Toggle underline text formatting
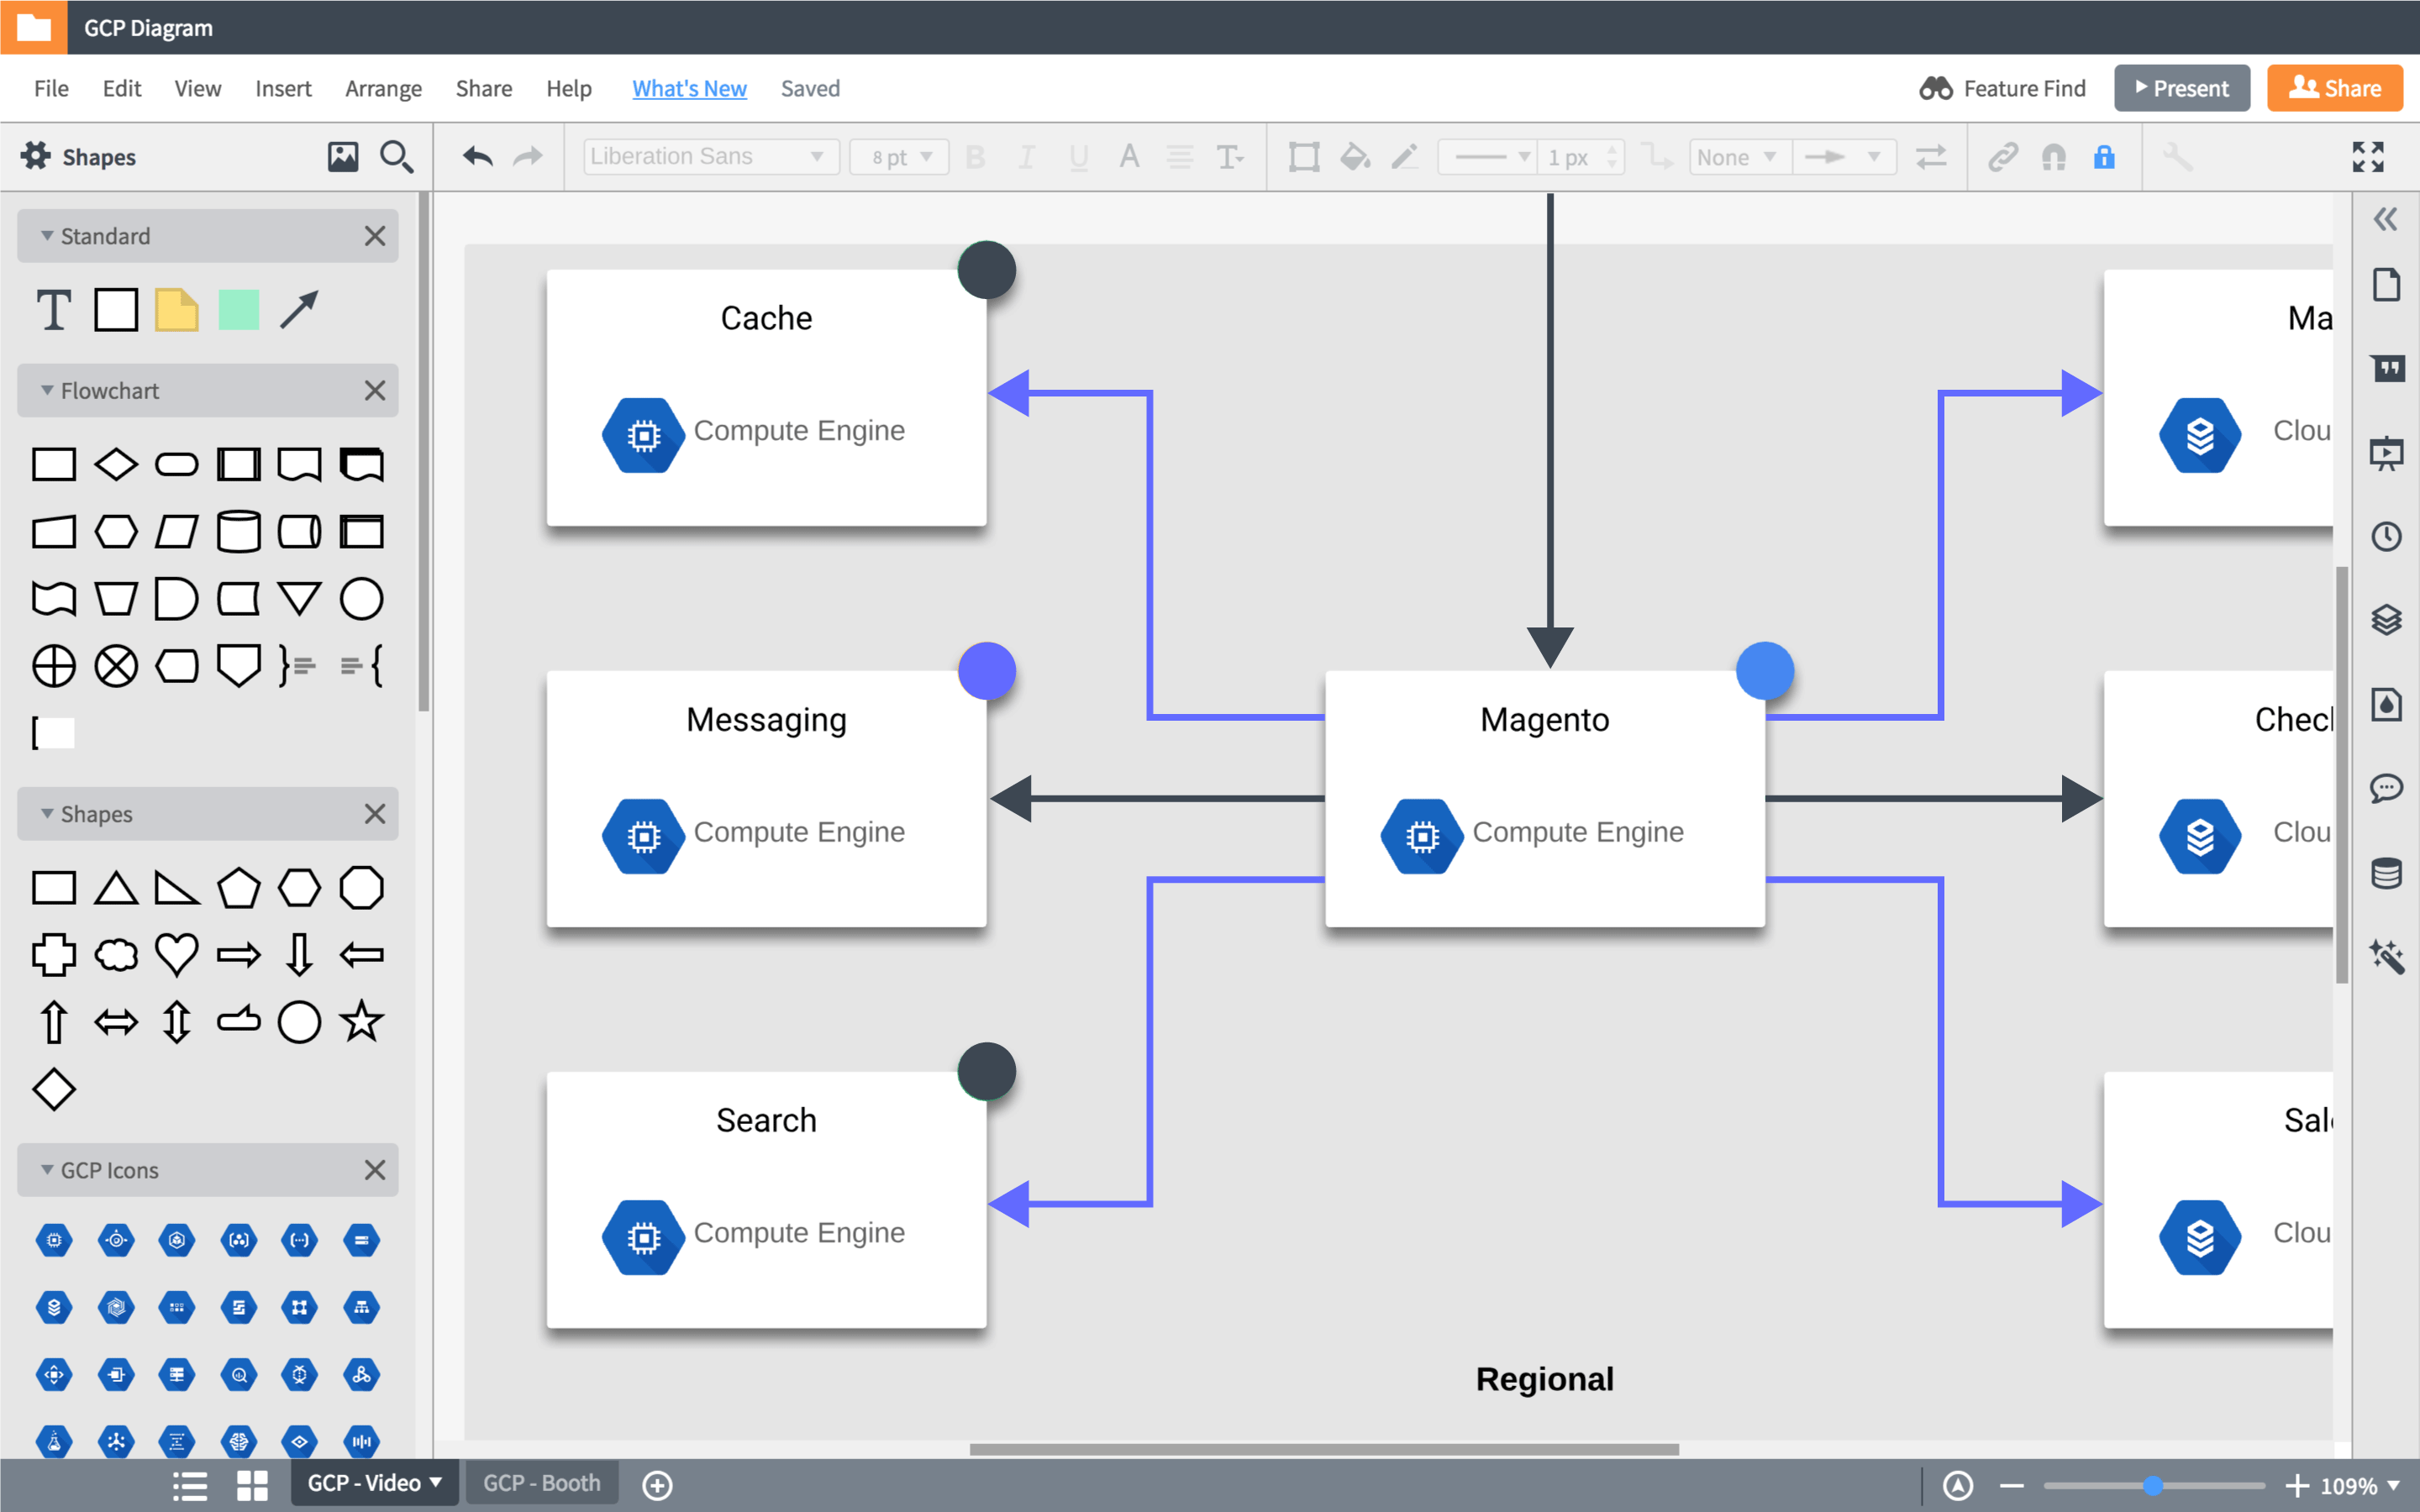2420x1512 pixels. (1077, 156)
